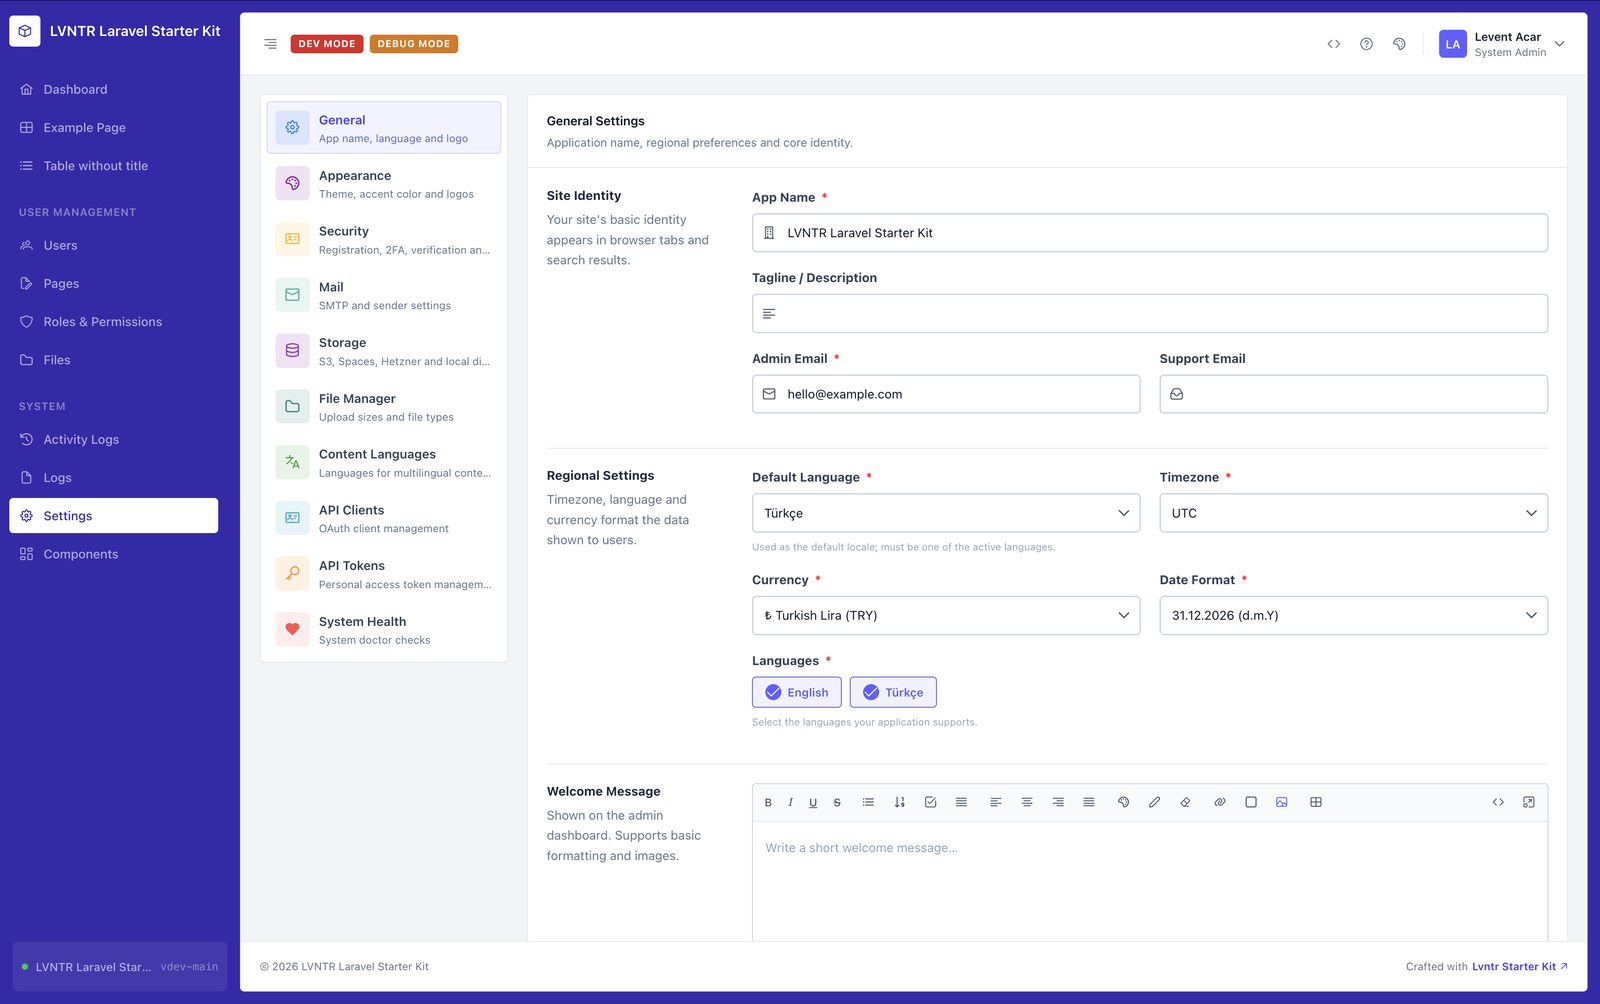This screenshot has width=1600, height=1004.
Task: Insert an image in the editor
Action: 1282,802
